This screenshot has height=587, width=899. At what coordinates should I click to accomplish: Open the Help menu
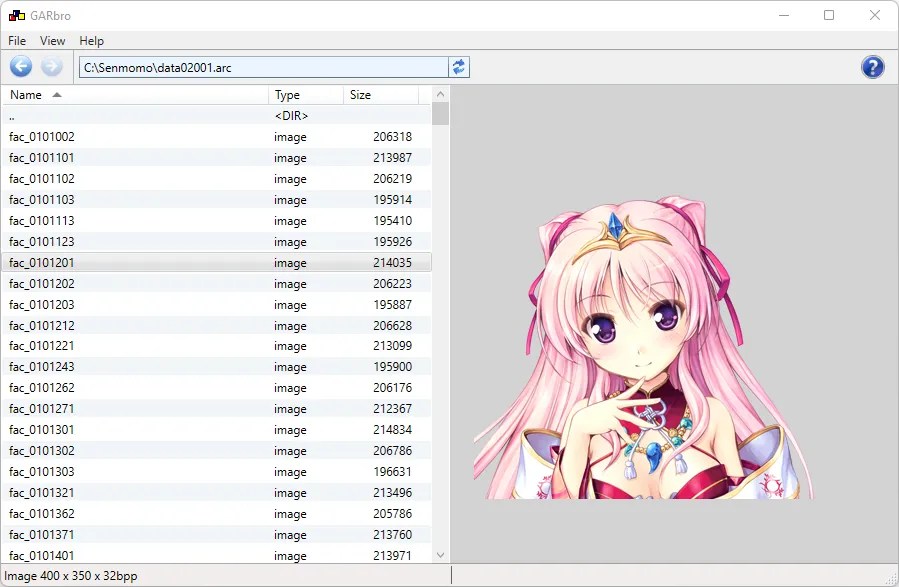pyautogui.click(x=91, y=41)
